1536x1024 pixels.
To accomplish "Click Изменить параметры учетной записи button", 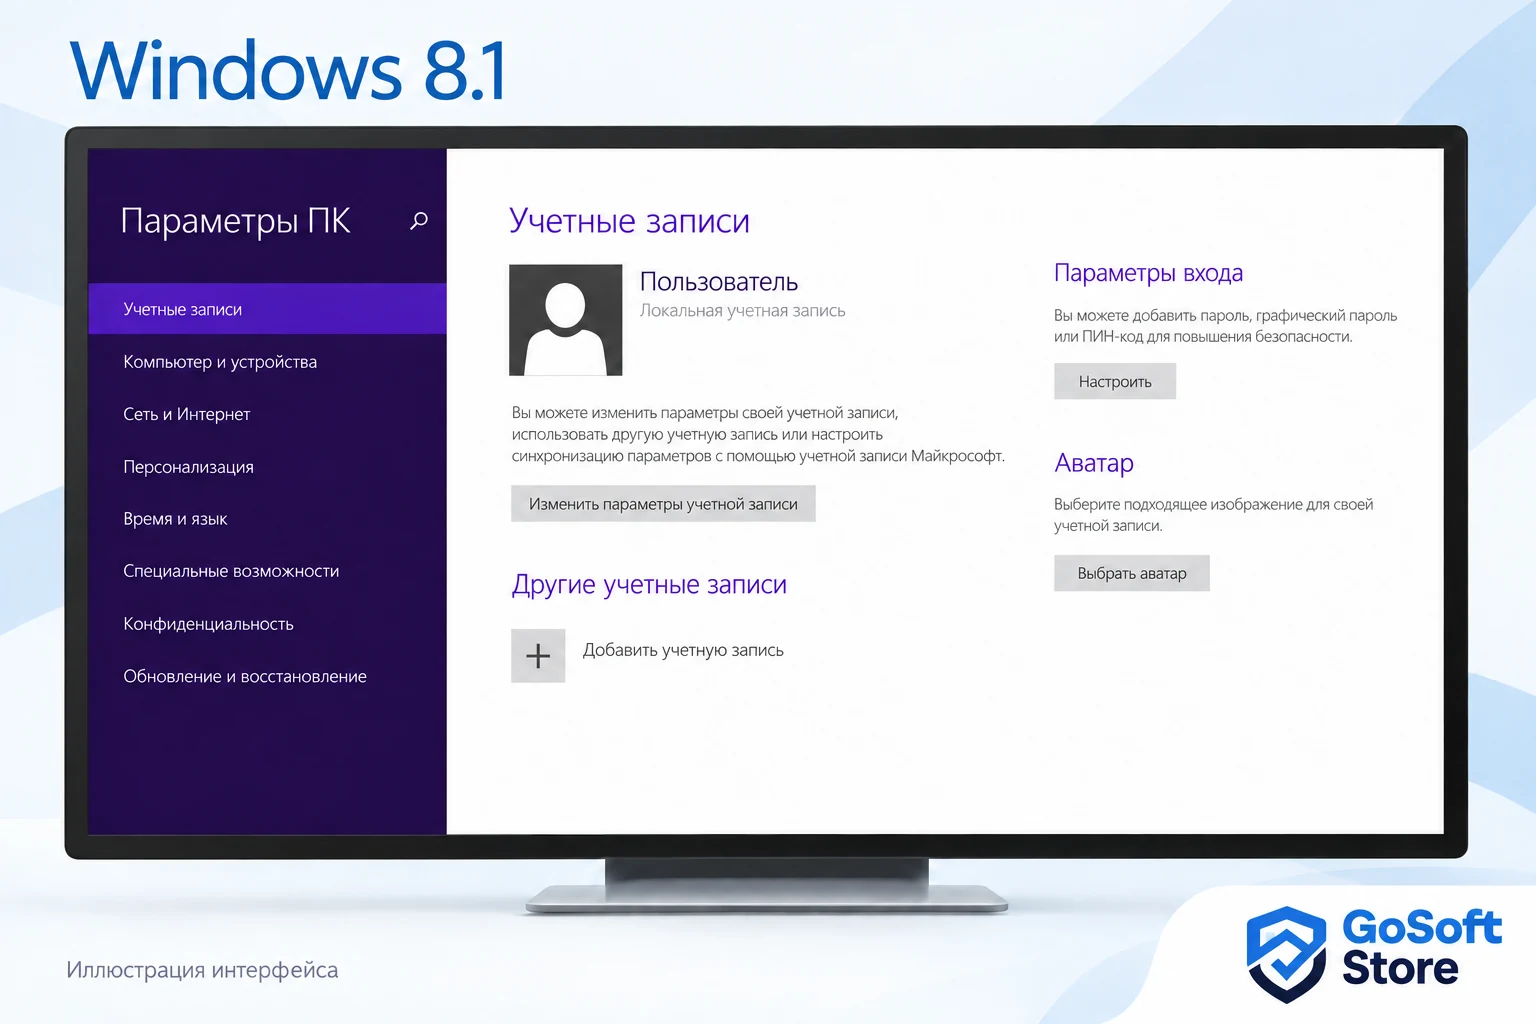I will (663, 504).
